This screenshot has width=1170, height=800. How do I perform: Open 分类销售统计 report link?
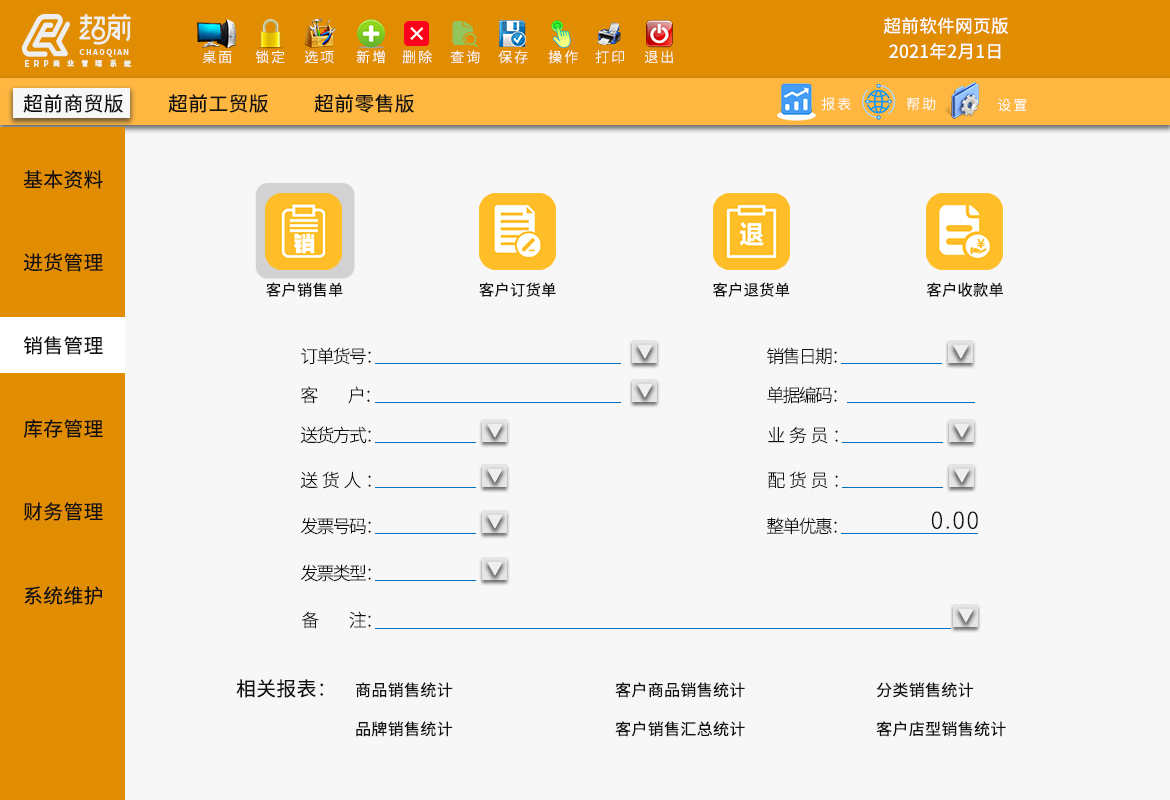click(925, 690)
